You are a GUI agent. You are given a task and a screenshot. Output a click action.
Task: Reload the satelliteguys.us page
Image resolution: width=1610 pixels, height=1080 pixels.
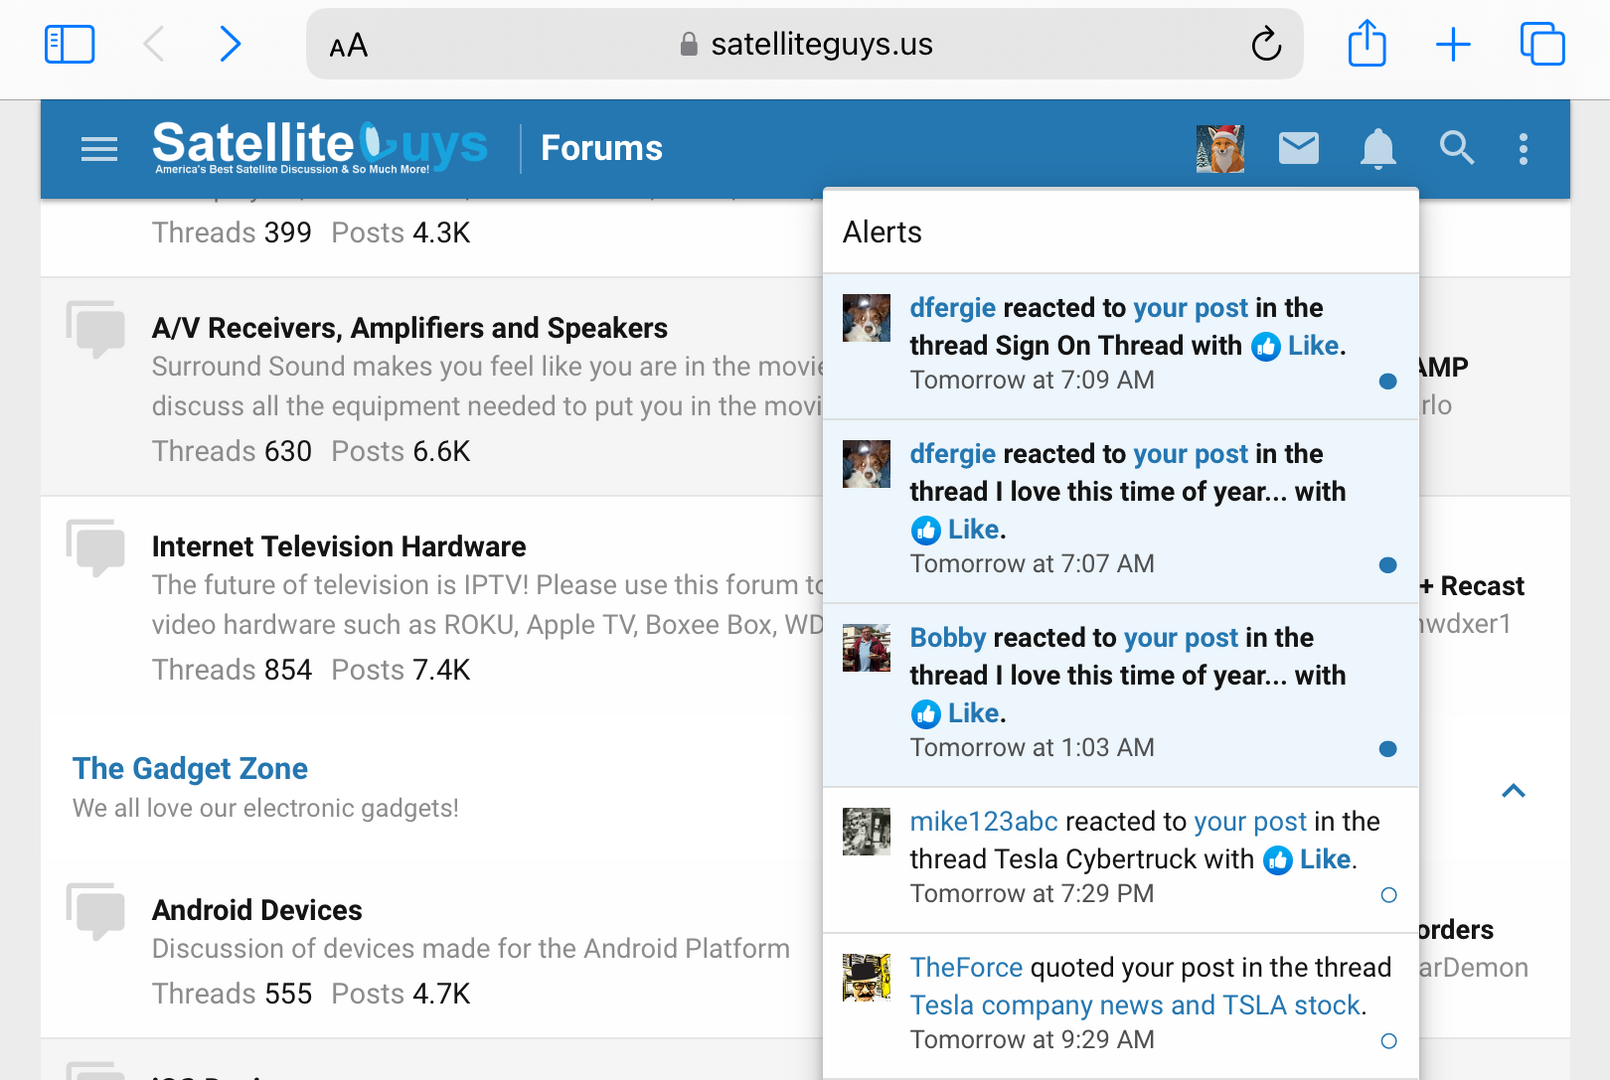(1266, 45)
